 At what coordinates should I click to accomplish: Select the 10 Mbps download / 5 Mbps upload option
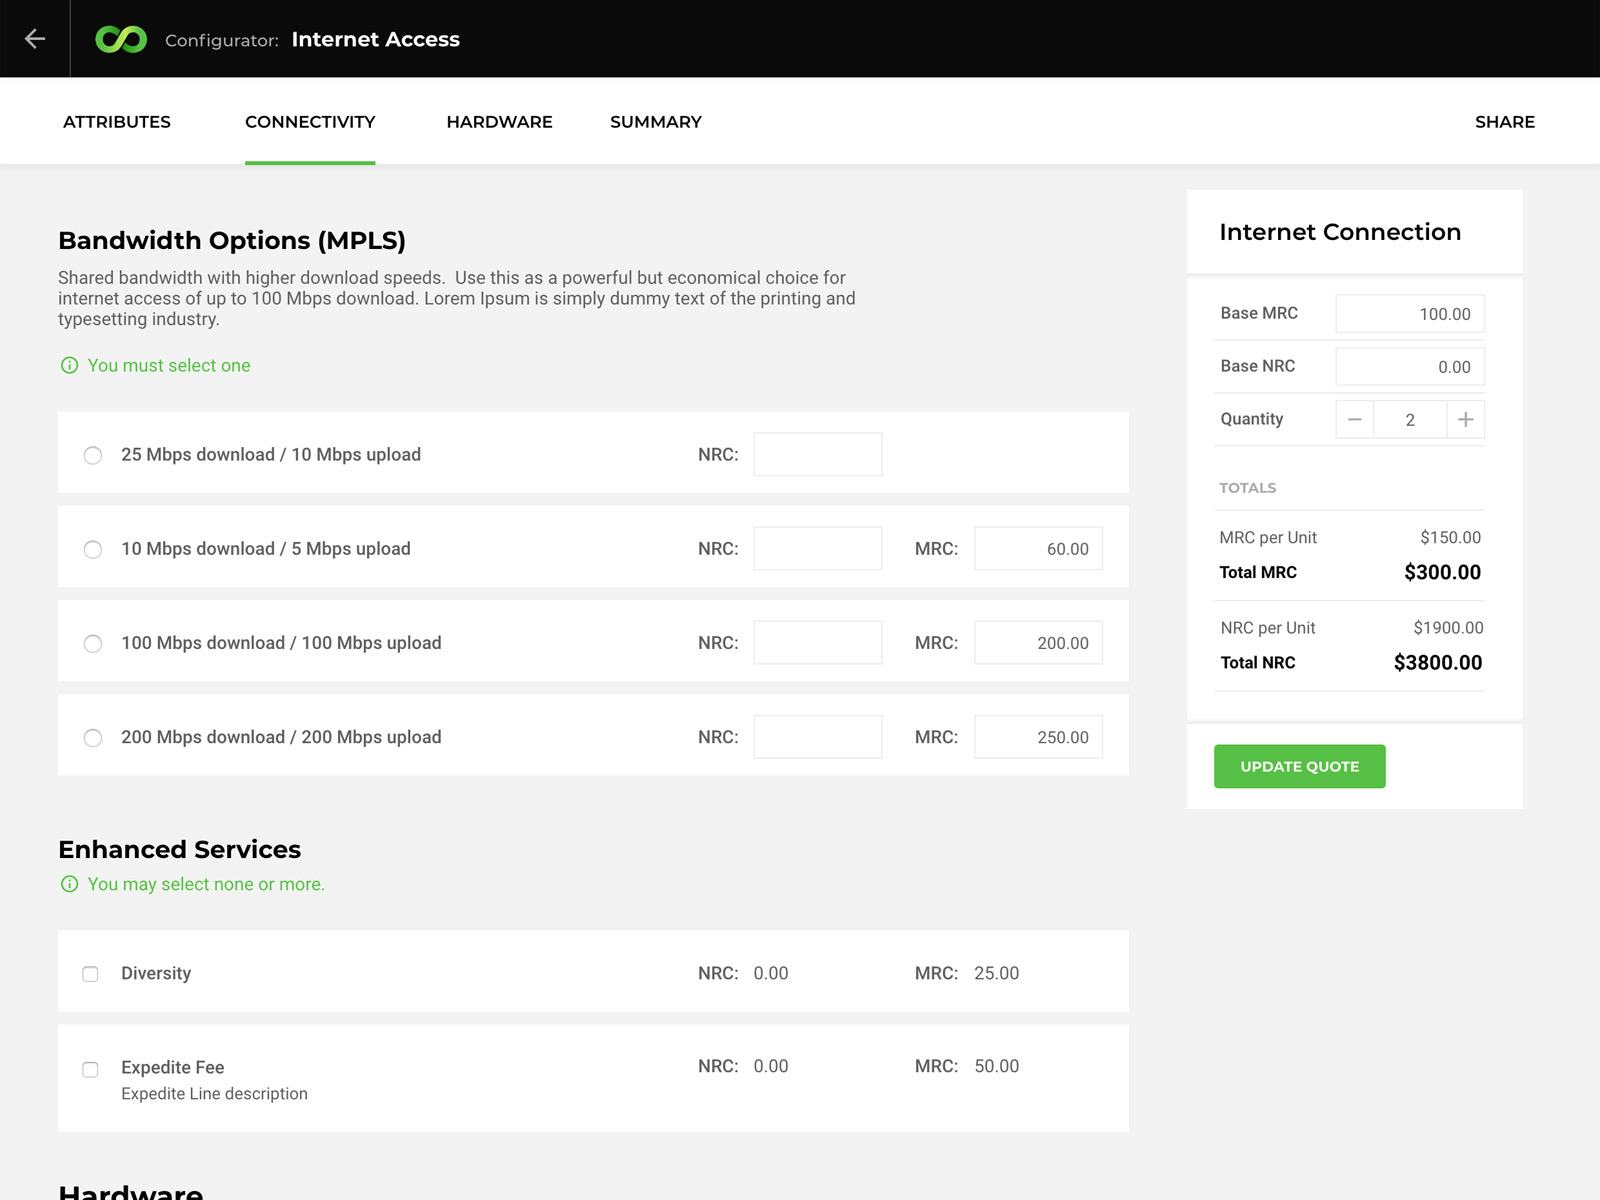pyautogui.click(x=94, y=549)
